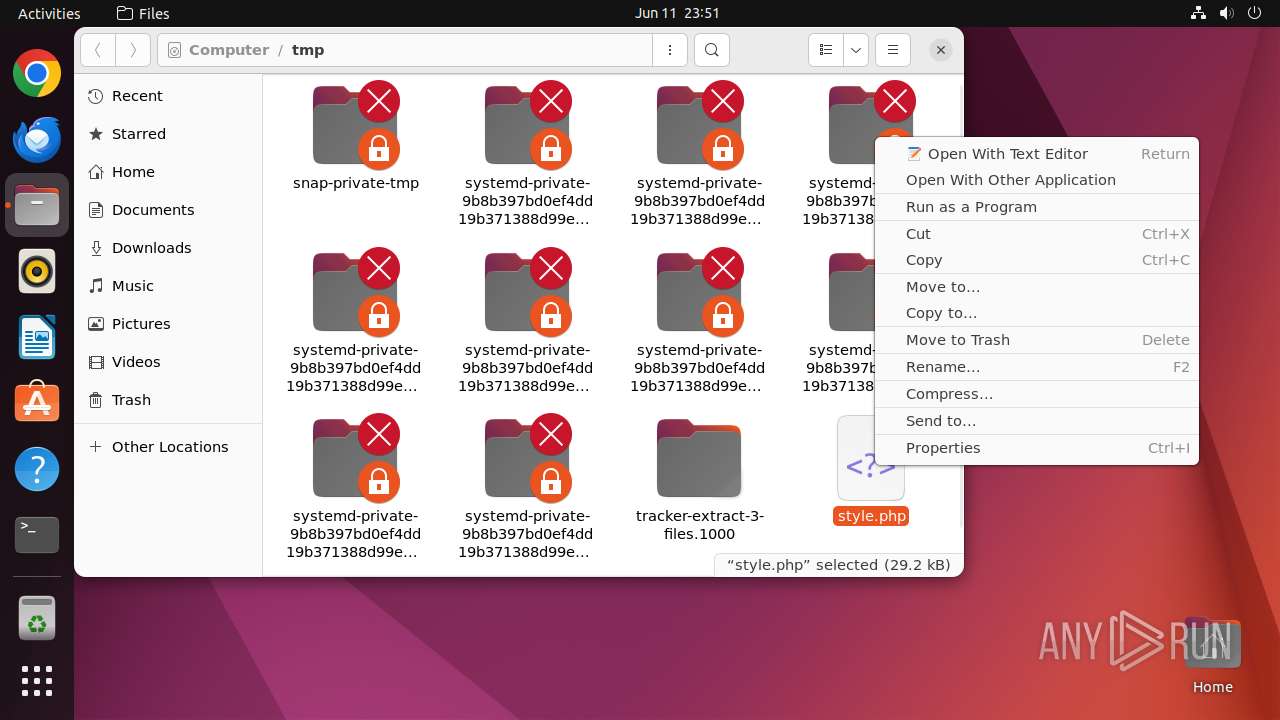Open Google Chrome from the dock
Image resolution: width=1280 pixels, height=720 pixels.
pyautogui.click(x=37, y=74)
